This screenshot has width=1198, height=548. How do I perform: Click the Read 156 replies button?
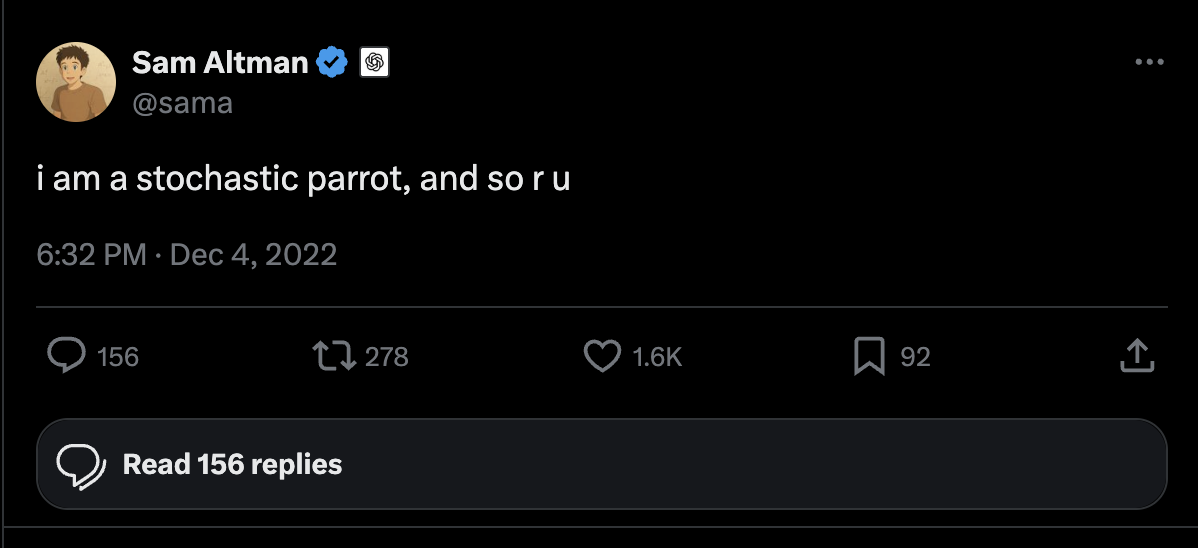tap(232, 464)
